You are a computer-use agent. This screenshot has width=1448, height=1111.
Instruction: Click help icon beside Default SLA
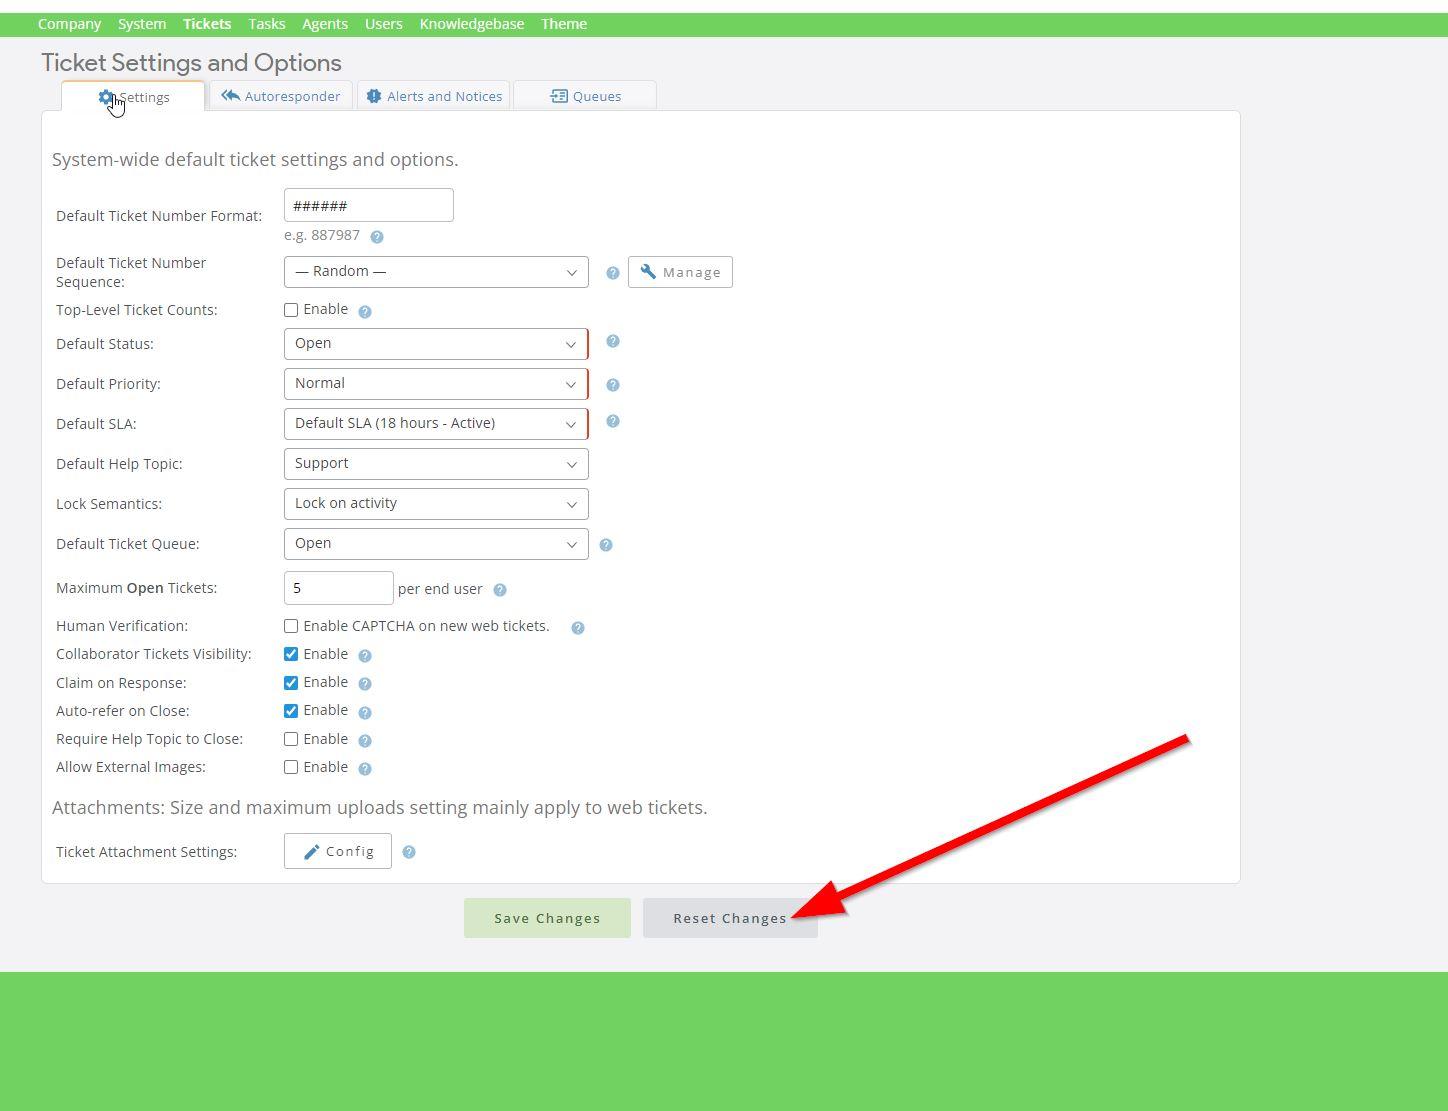click(613, 422)
